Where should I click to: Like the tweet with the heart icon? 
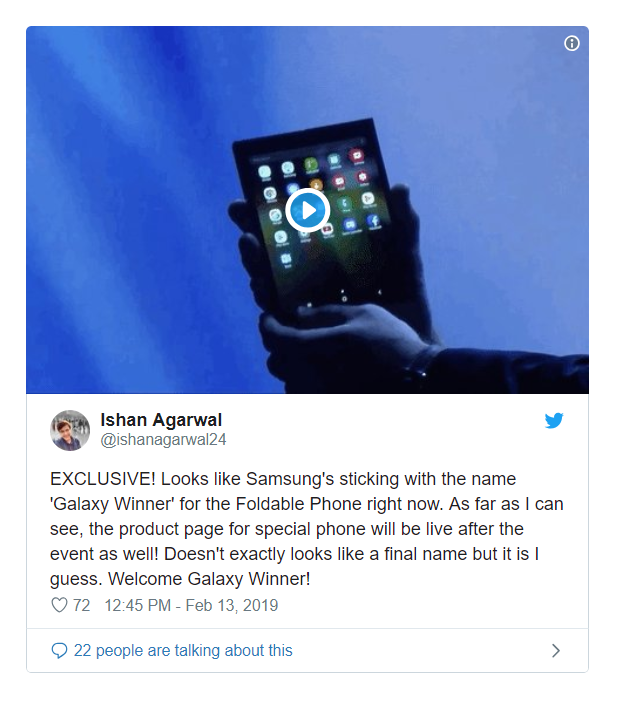59,605
